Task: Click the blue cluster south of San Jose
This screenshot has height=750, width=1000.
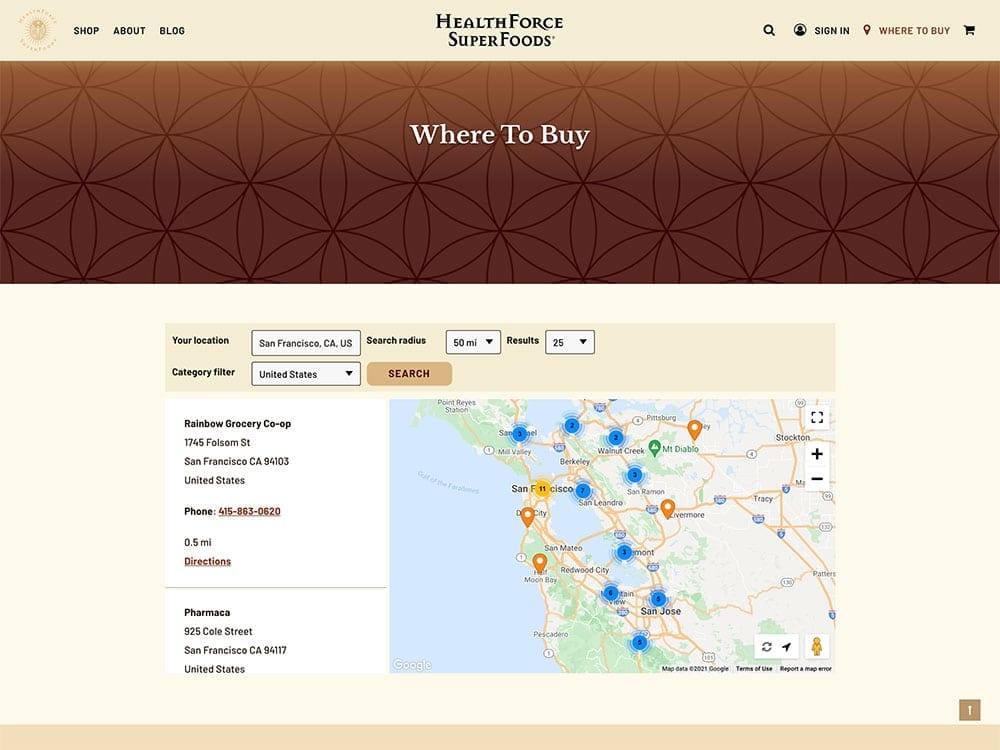Action: pos(639,642)
